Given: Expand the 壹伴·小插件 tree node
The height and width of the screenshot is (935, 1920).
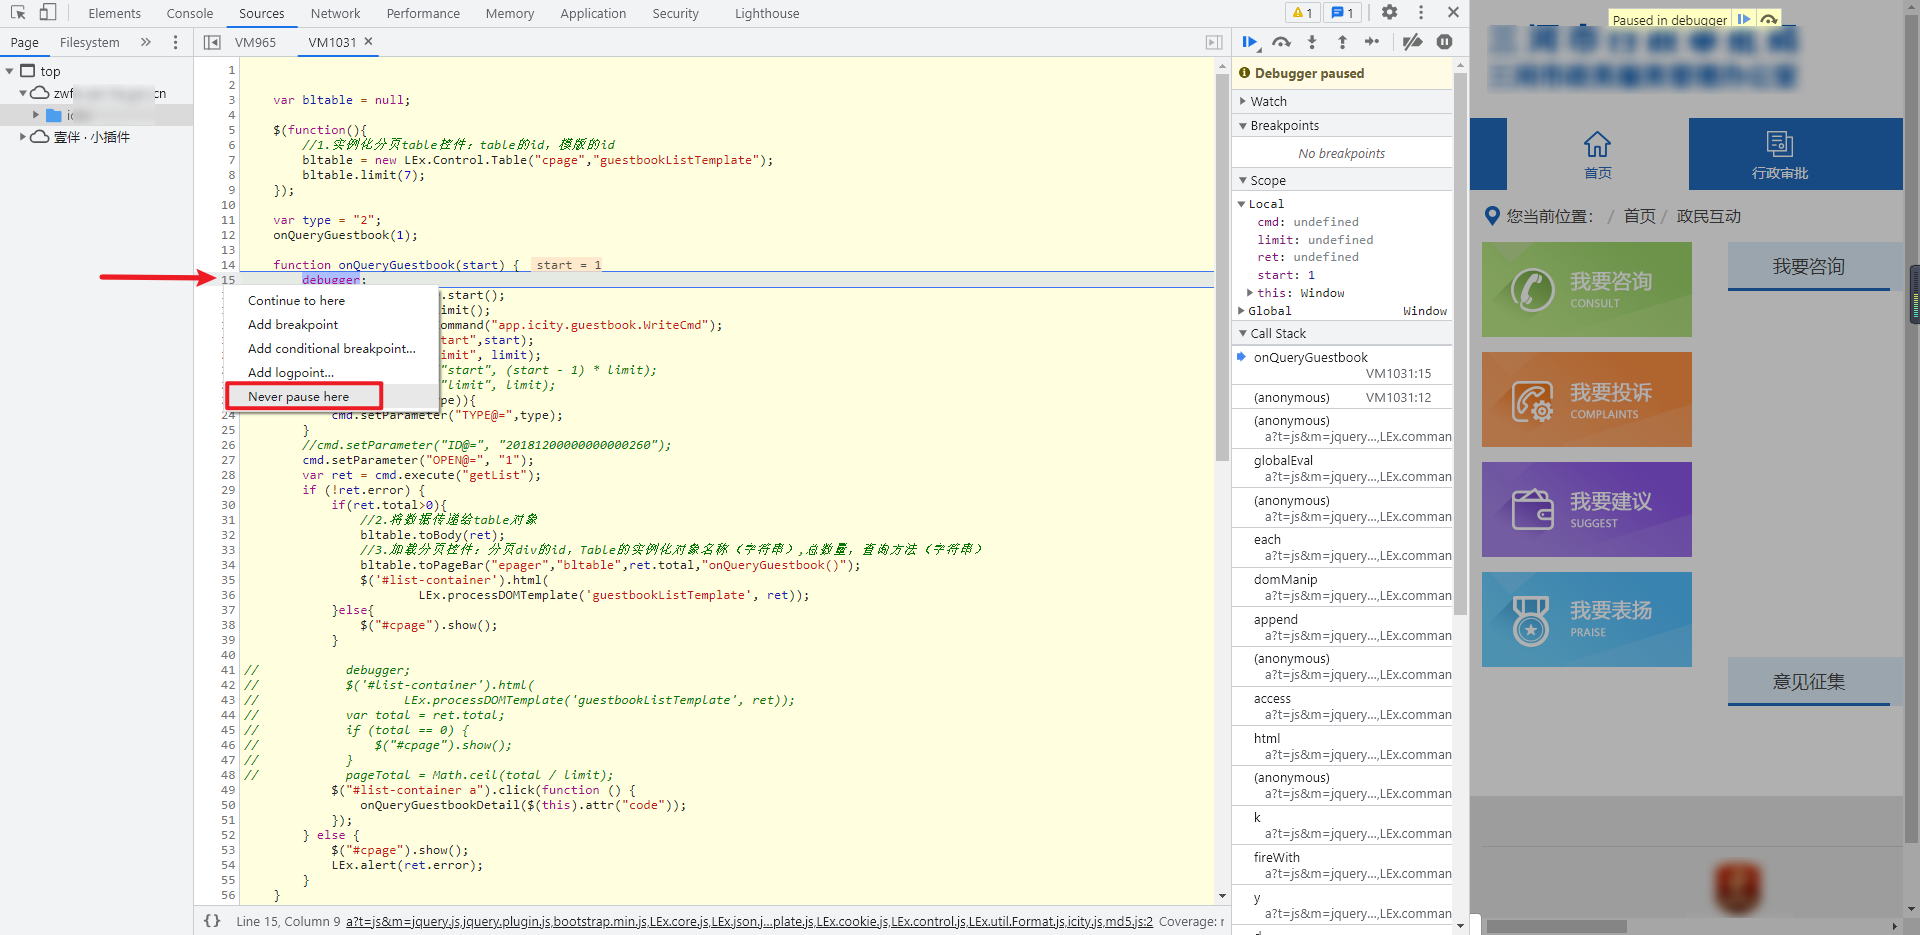Looking at the screenshot, I should pos(23,137).
